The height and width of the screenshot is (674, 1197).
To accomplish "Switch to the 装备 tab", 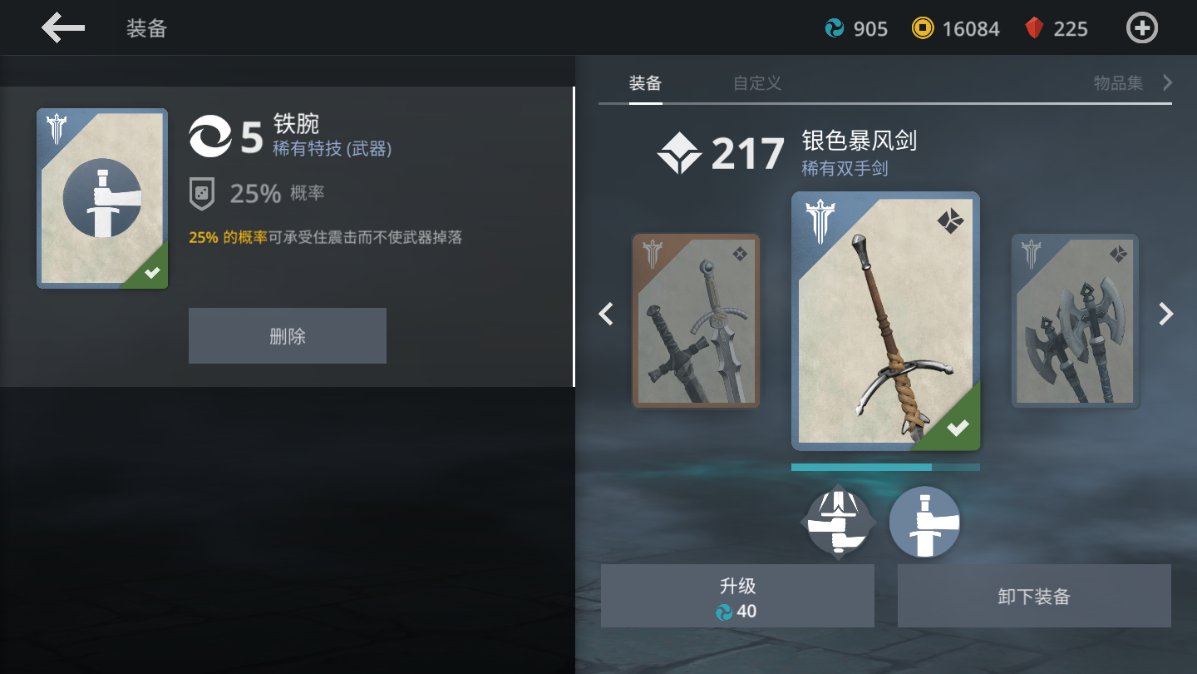I will pyautogui.click(x=645, y=82).
